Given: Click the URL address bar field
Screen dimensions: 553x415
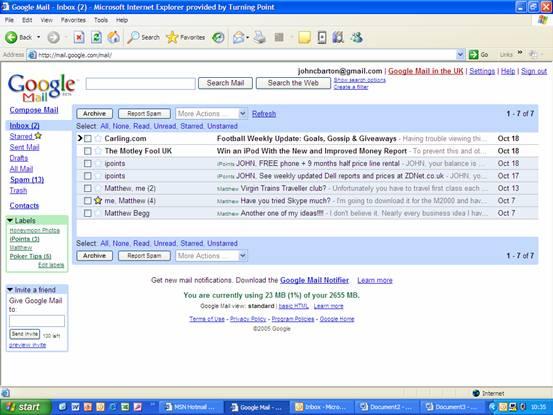Looking at the screenshot, I should (246, 55).
